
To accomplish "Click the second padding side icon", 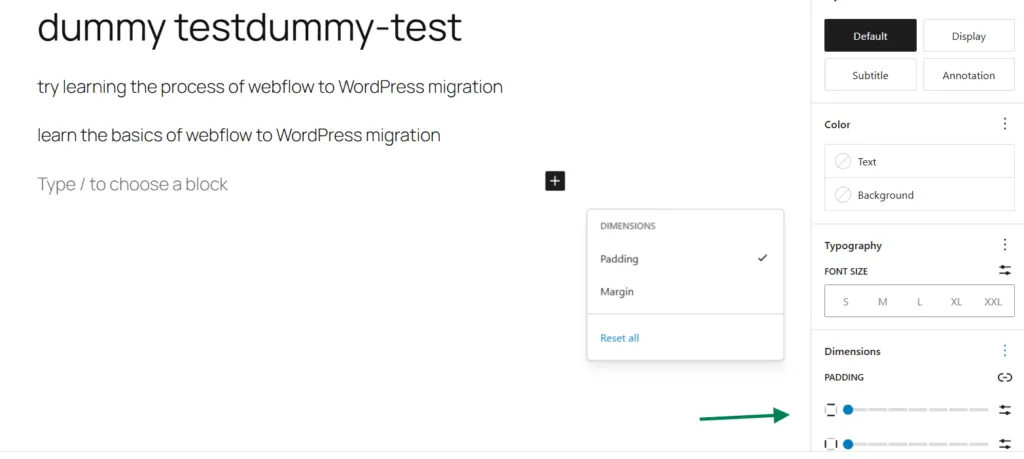I will click(831, 444).
